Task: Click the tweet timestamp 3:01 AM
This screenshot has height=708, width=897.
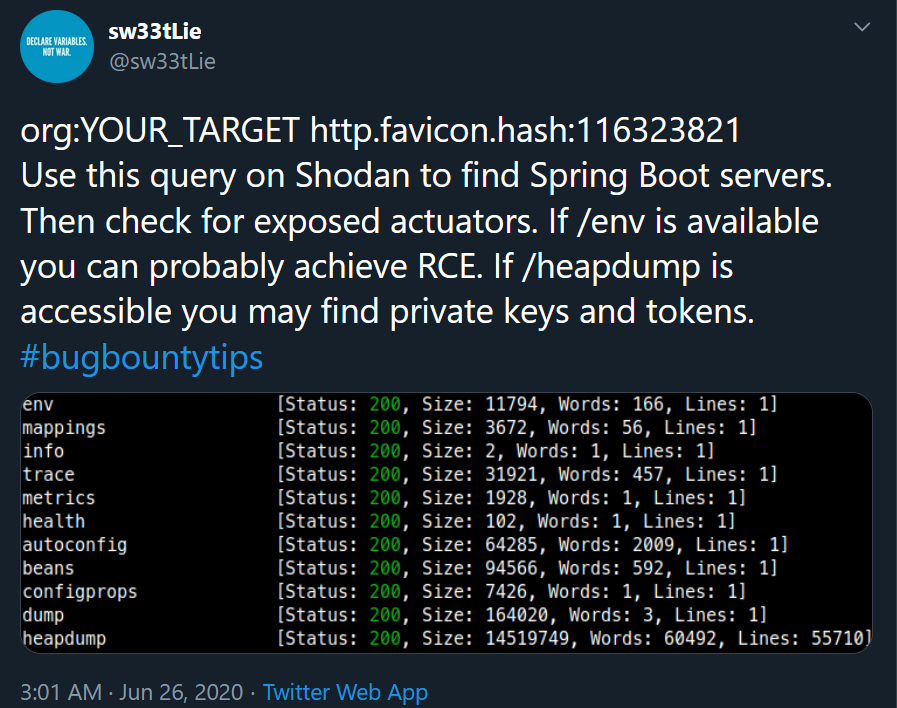Action: point(52,692)
